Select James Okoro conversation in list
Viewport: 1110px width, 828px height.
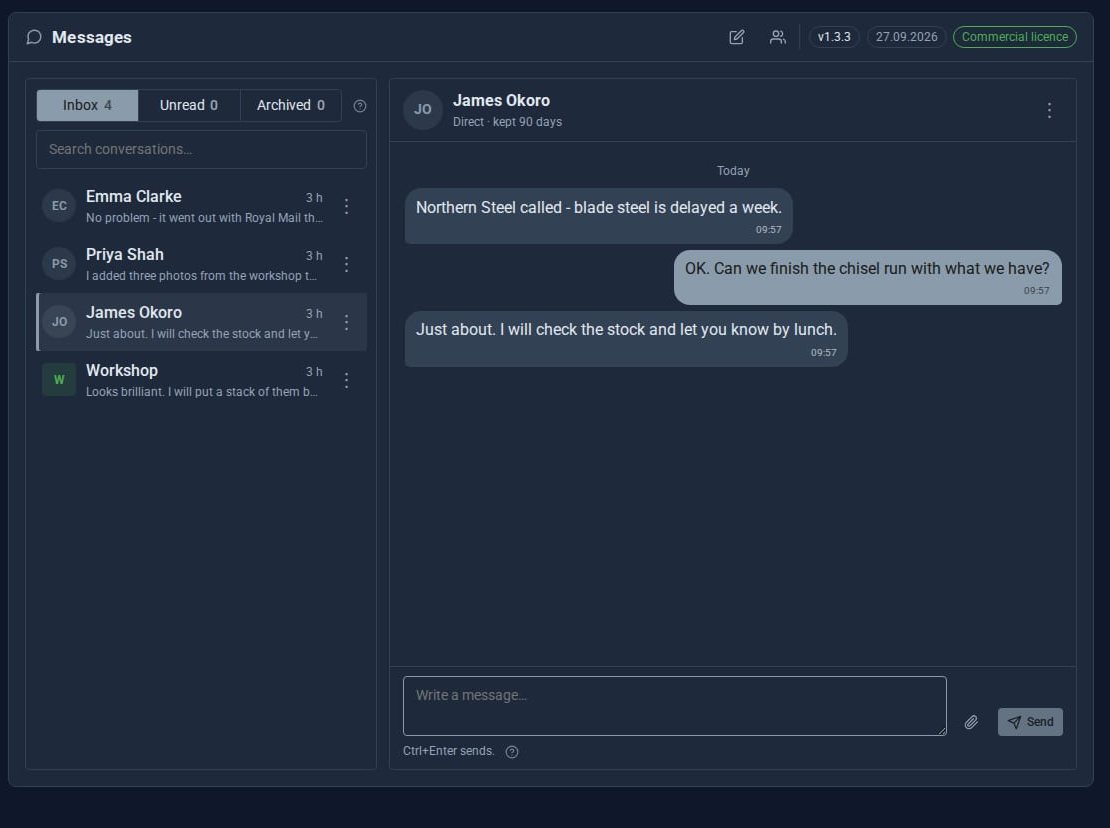[x=201, y=322]
